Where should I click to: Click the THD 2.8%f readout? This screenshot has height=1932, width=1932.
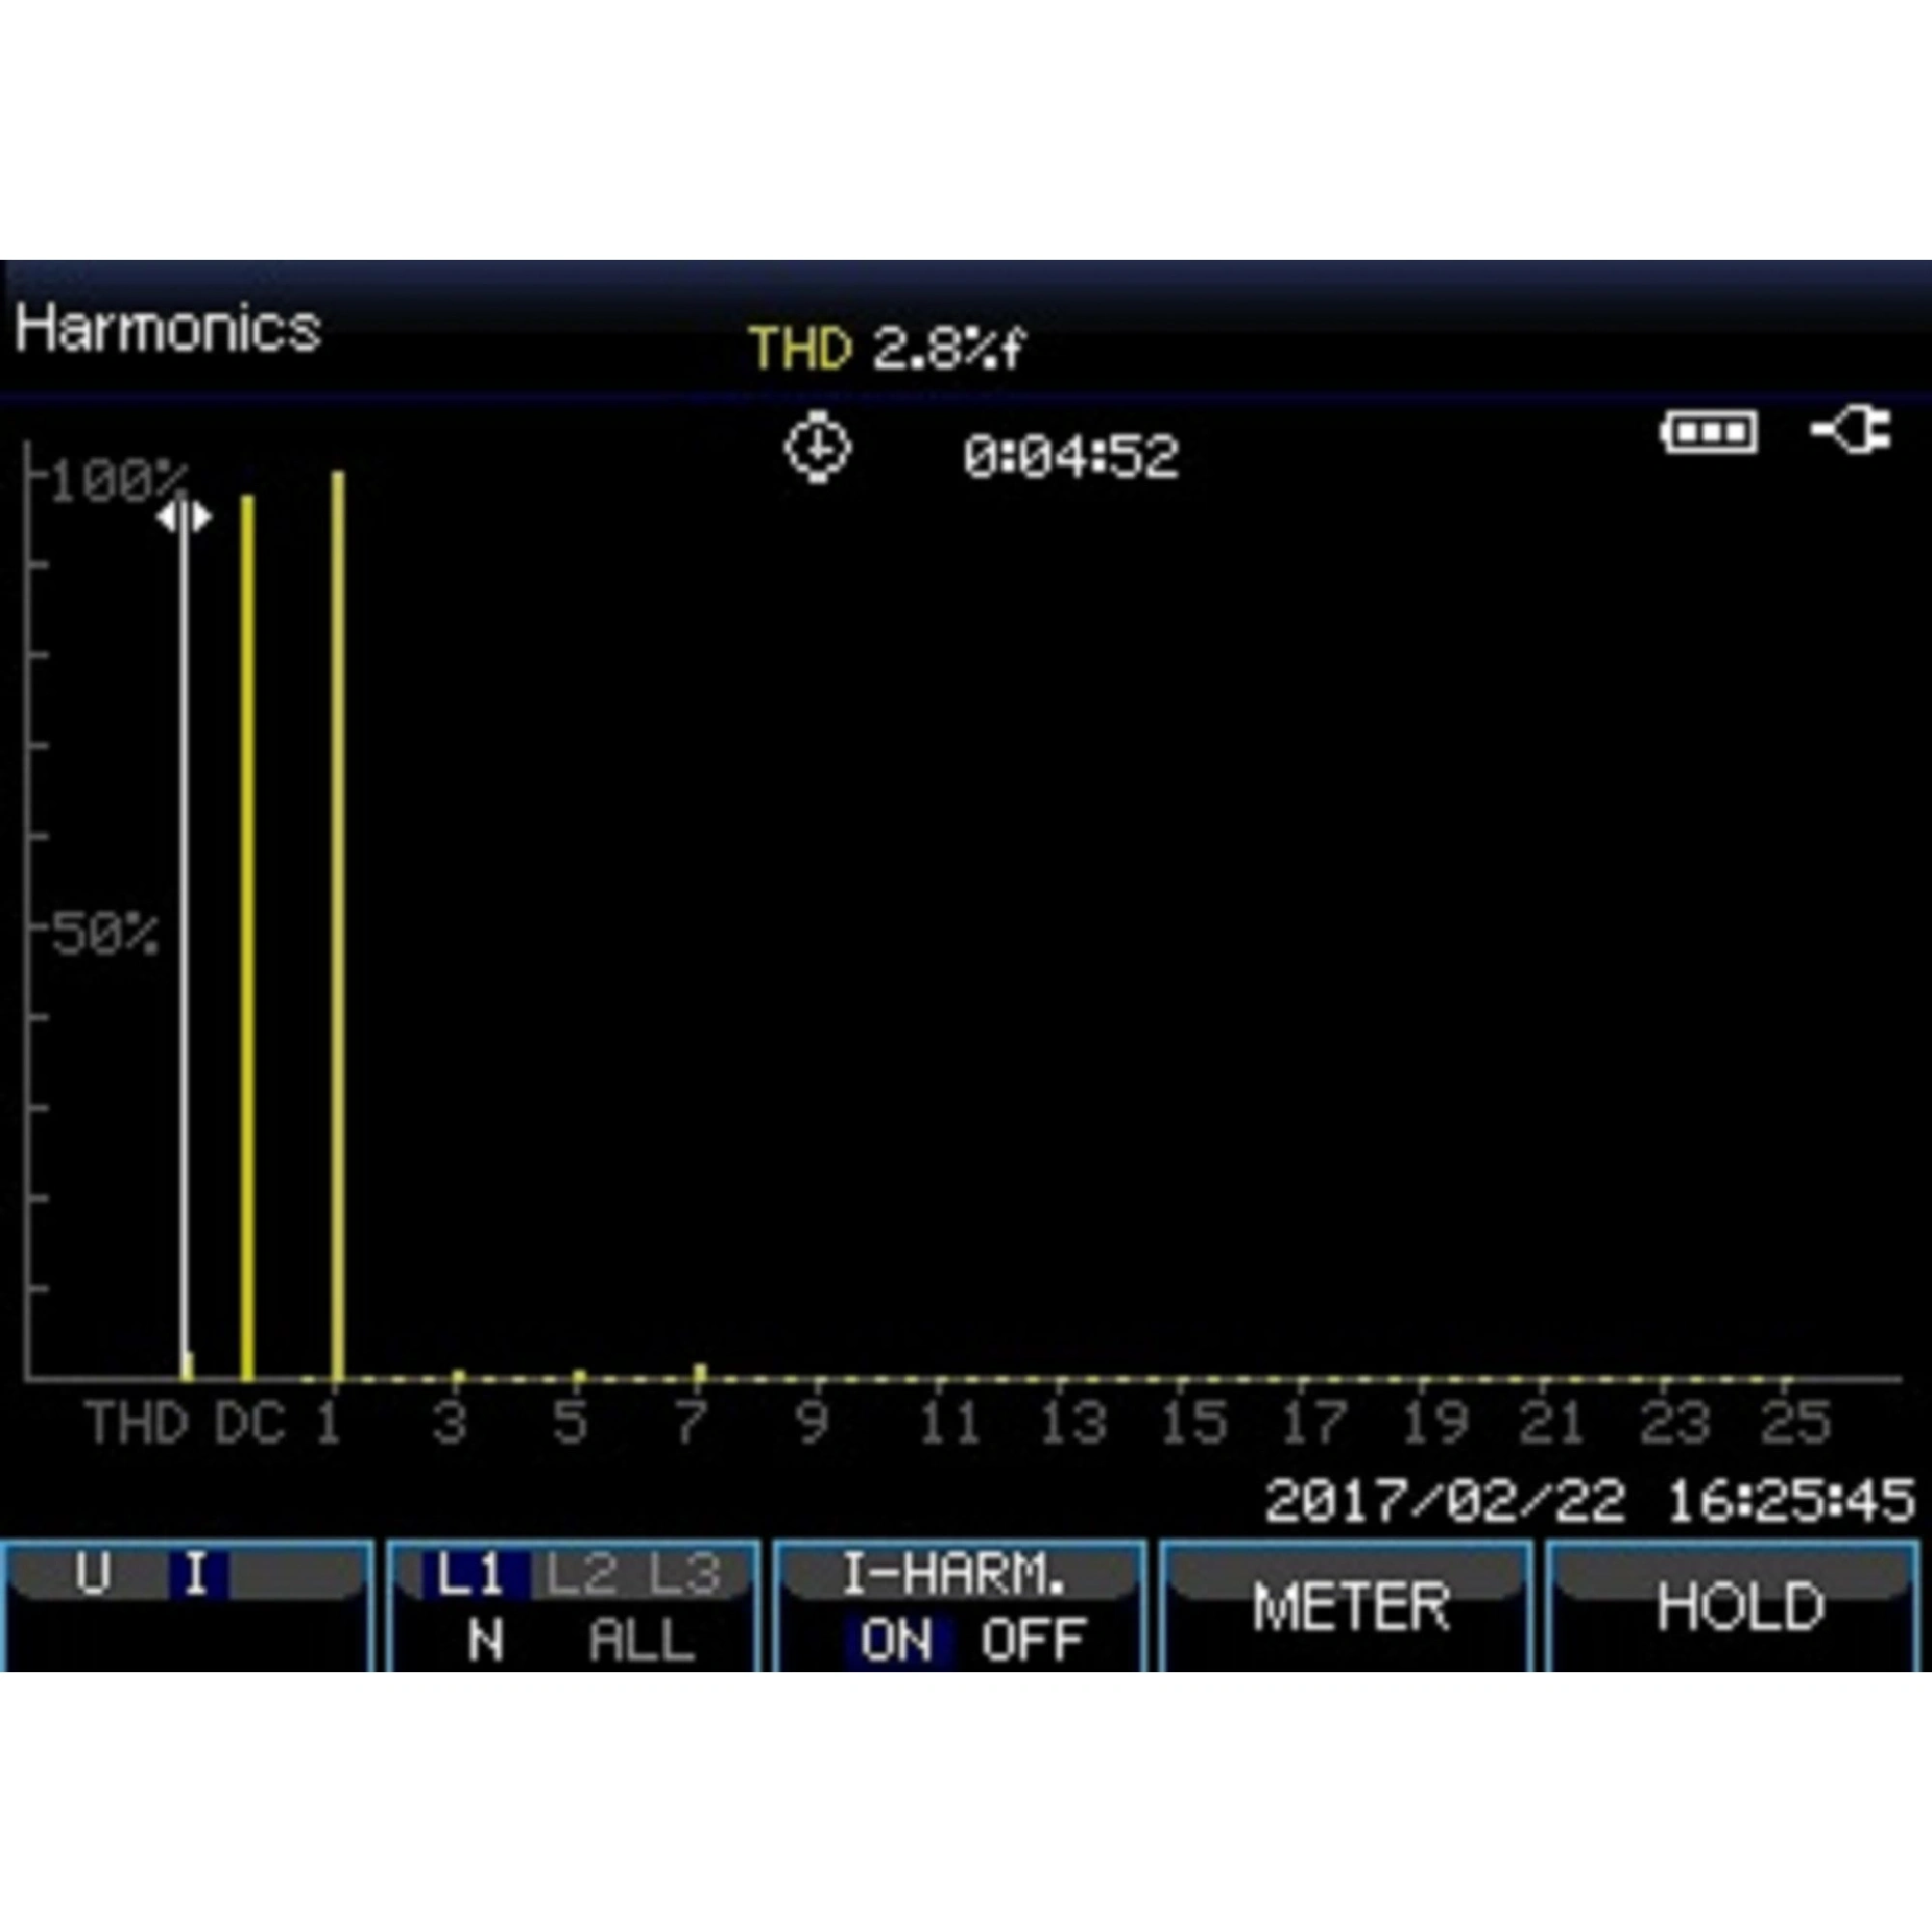887,349
